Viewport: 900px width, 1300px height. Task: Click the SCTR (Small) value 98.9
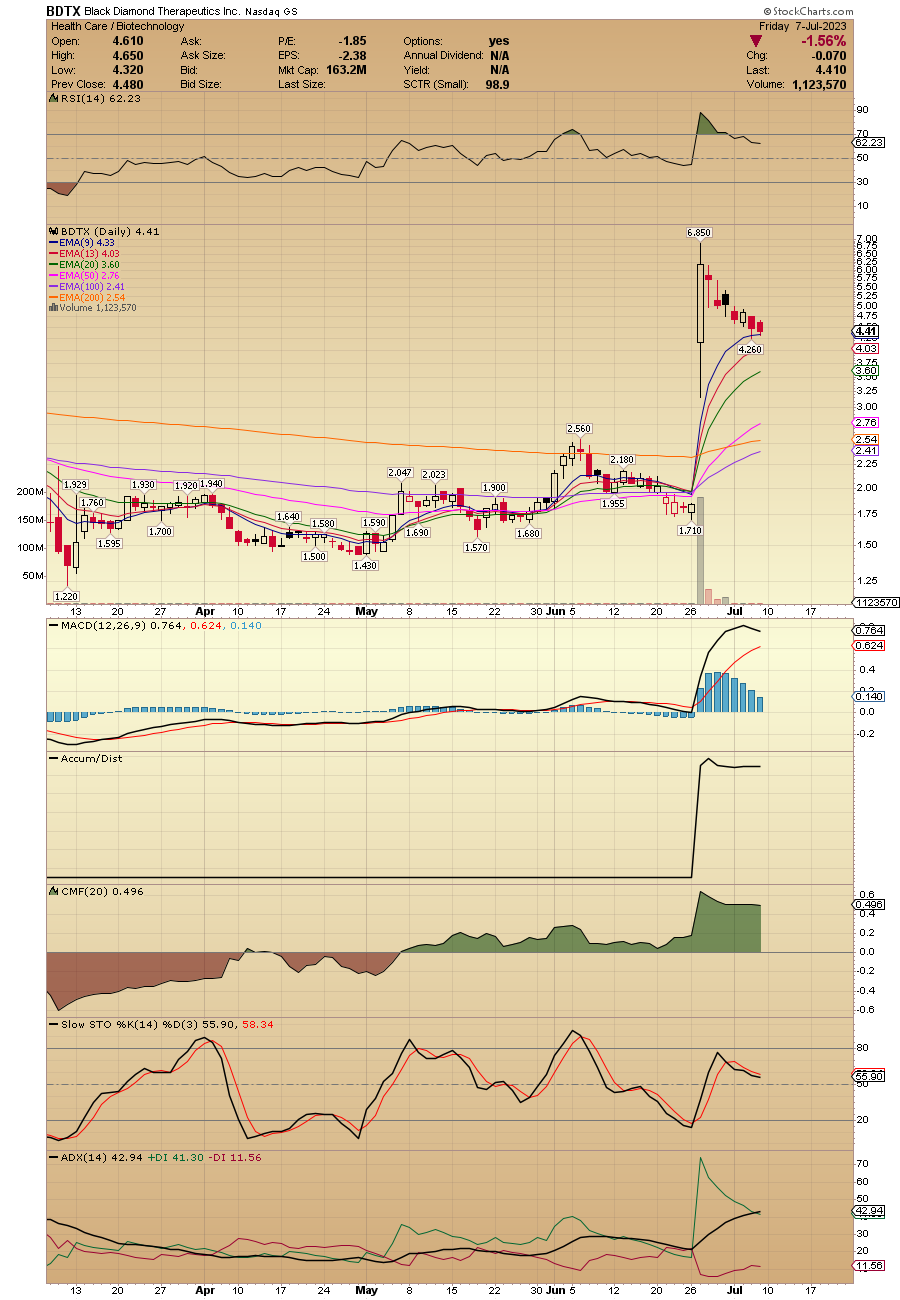[497, 85]
